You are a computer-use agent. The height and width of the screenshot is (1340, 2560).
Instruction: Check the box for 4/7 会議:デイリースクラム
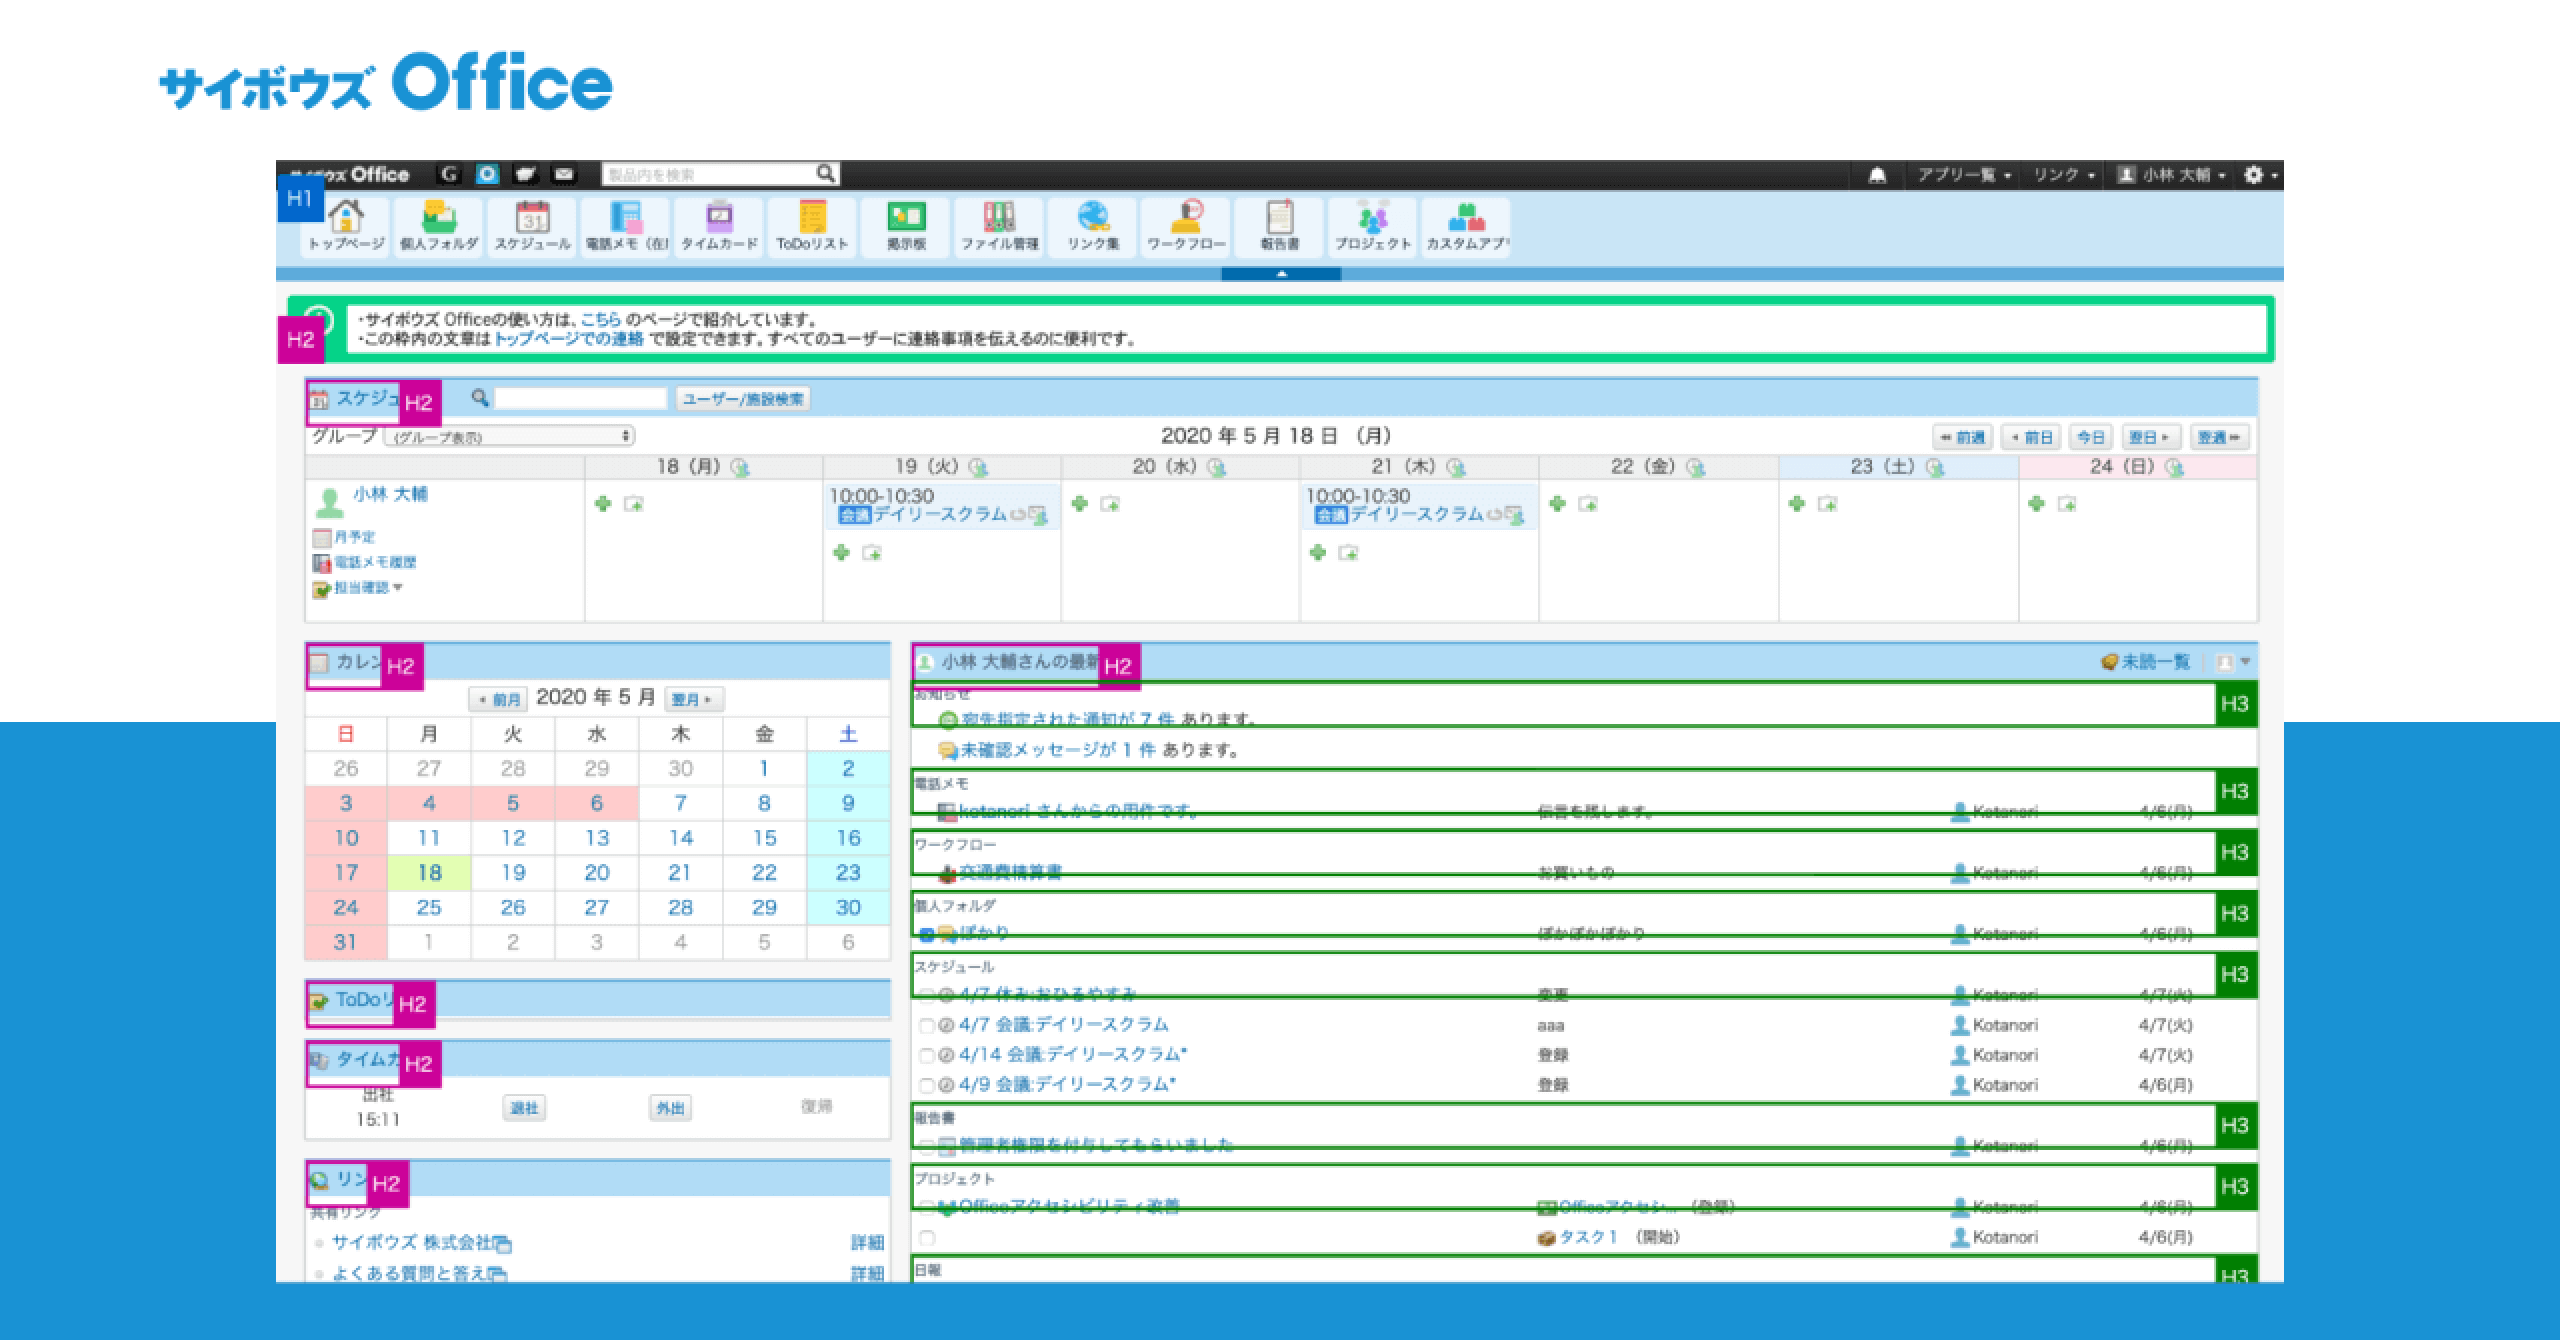(x=927, y=1026)
